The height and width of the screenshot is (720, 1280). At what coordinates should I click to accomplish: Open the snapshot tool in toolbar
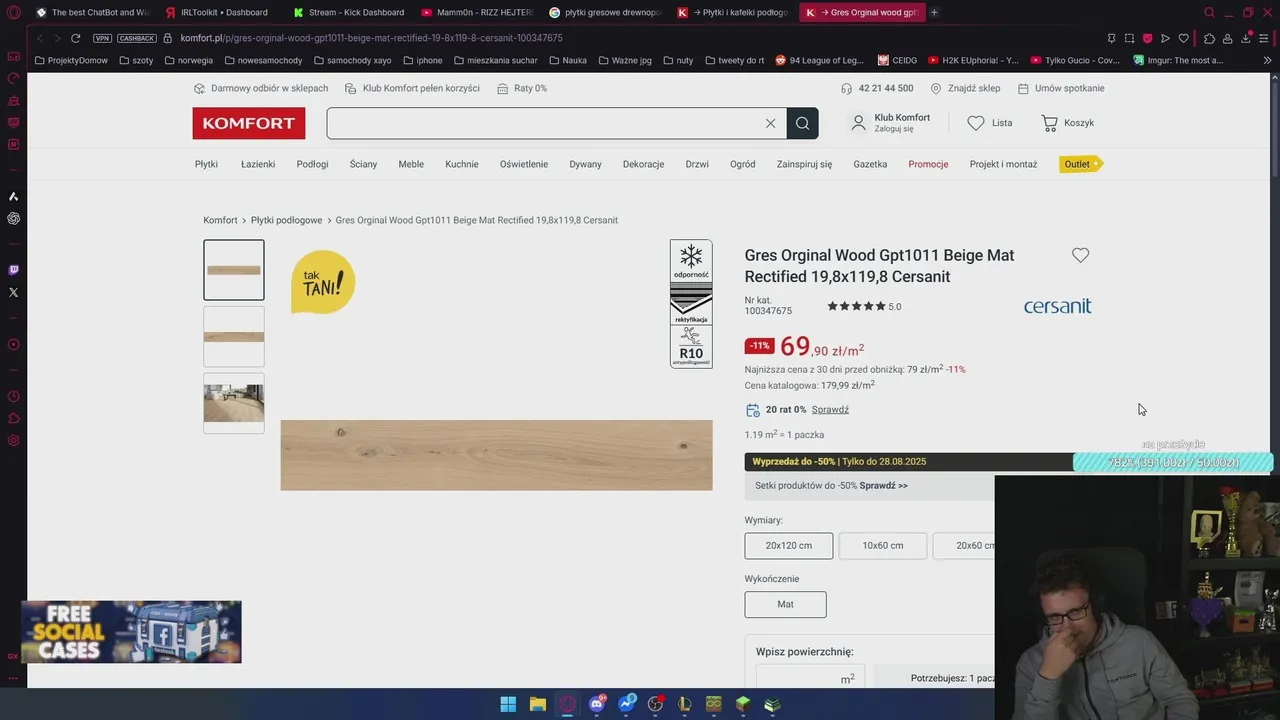click(x=1129, y=38)
